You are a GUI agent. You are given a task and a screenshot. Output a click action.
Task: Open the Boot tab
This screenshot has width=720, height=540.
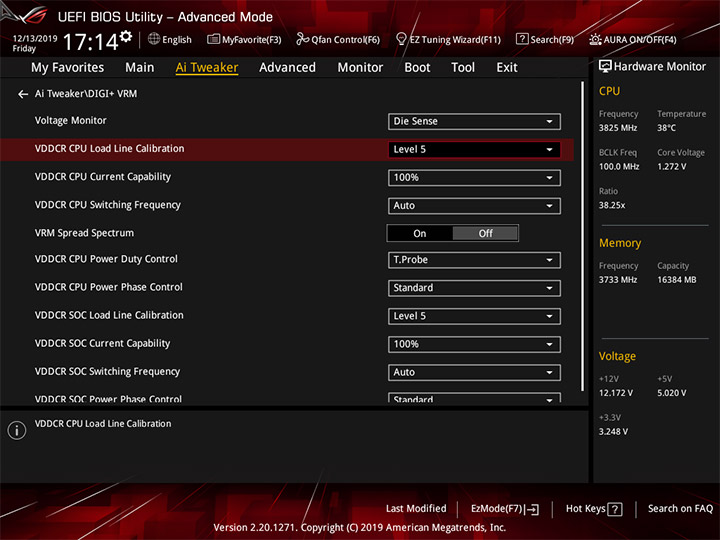tap(417, 68)
